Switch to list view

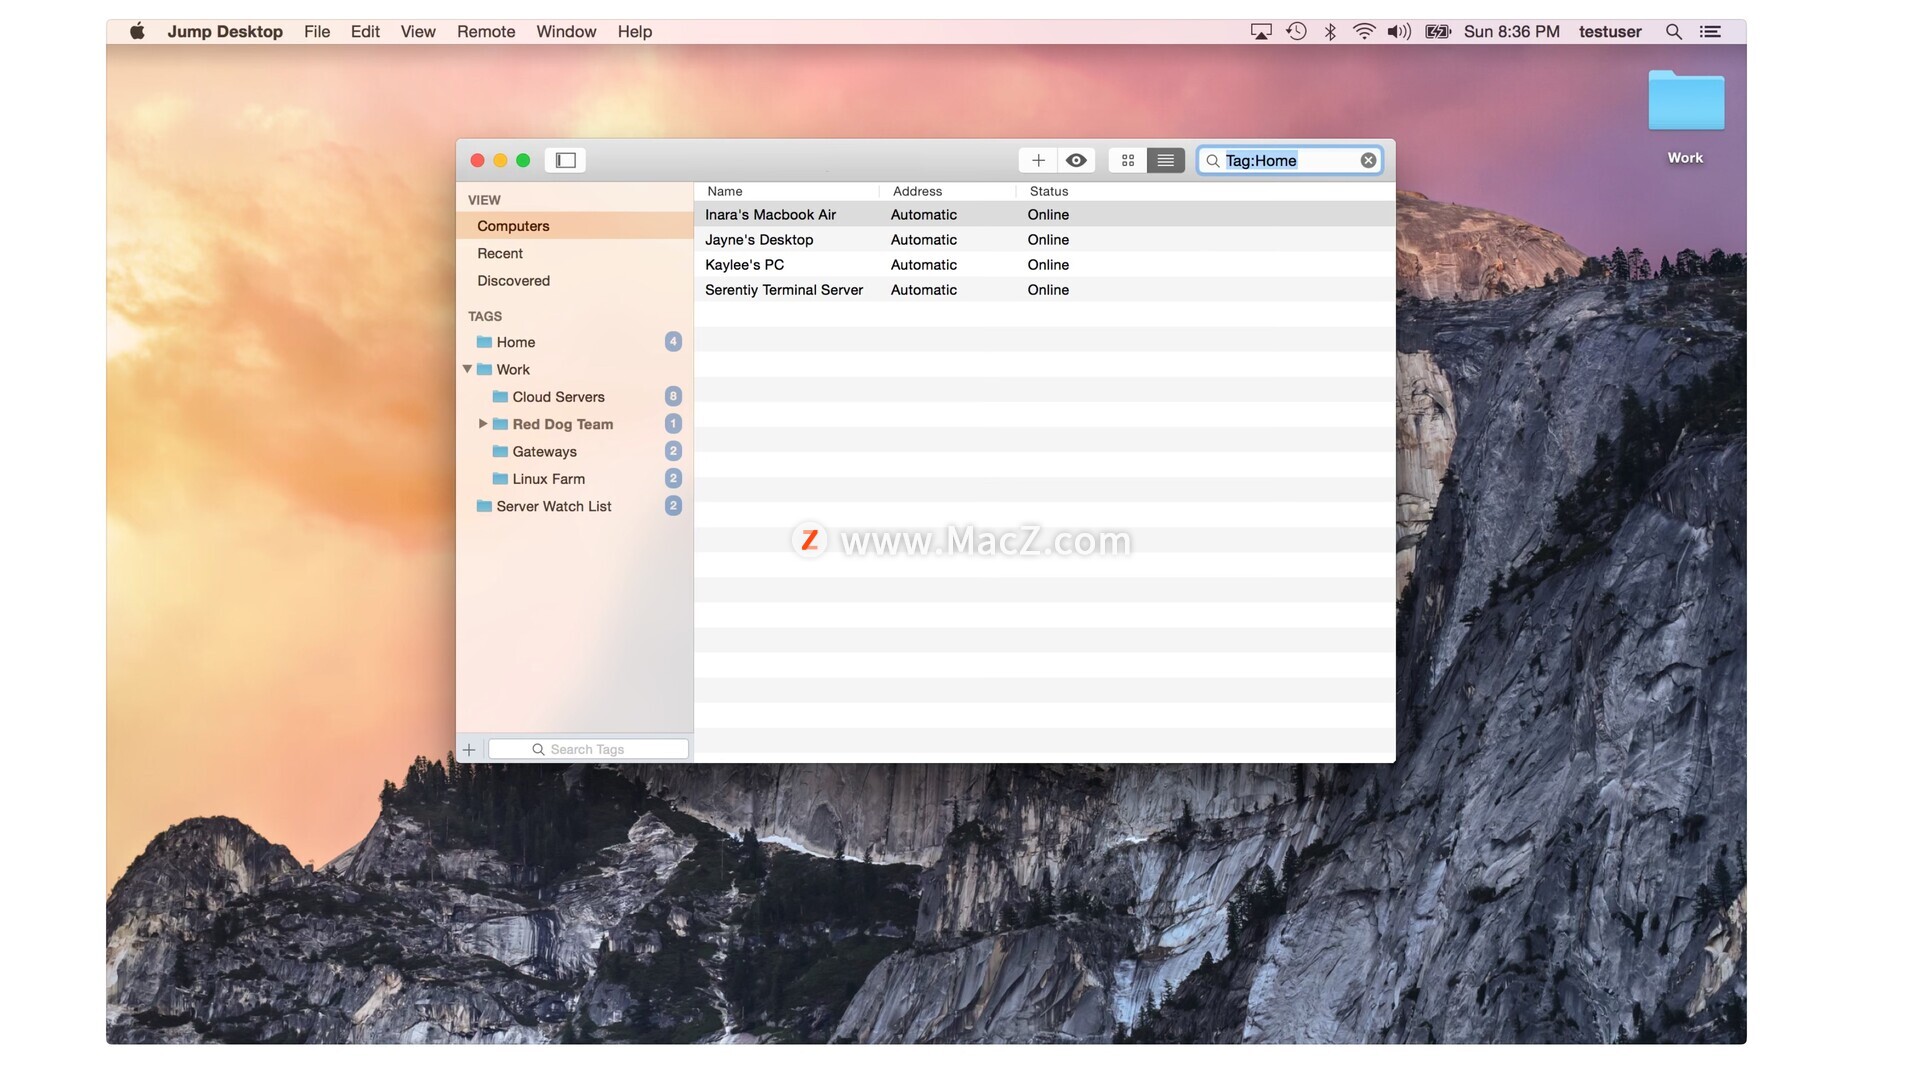coord(1166,160)
